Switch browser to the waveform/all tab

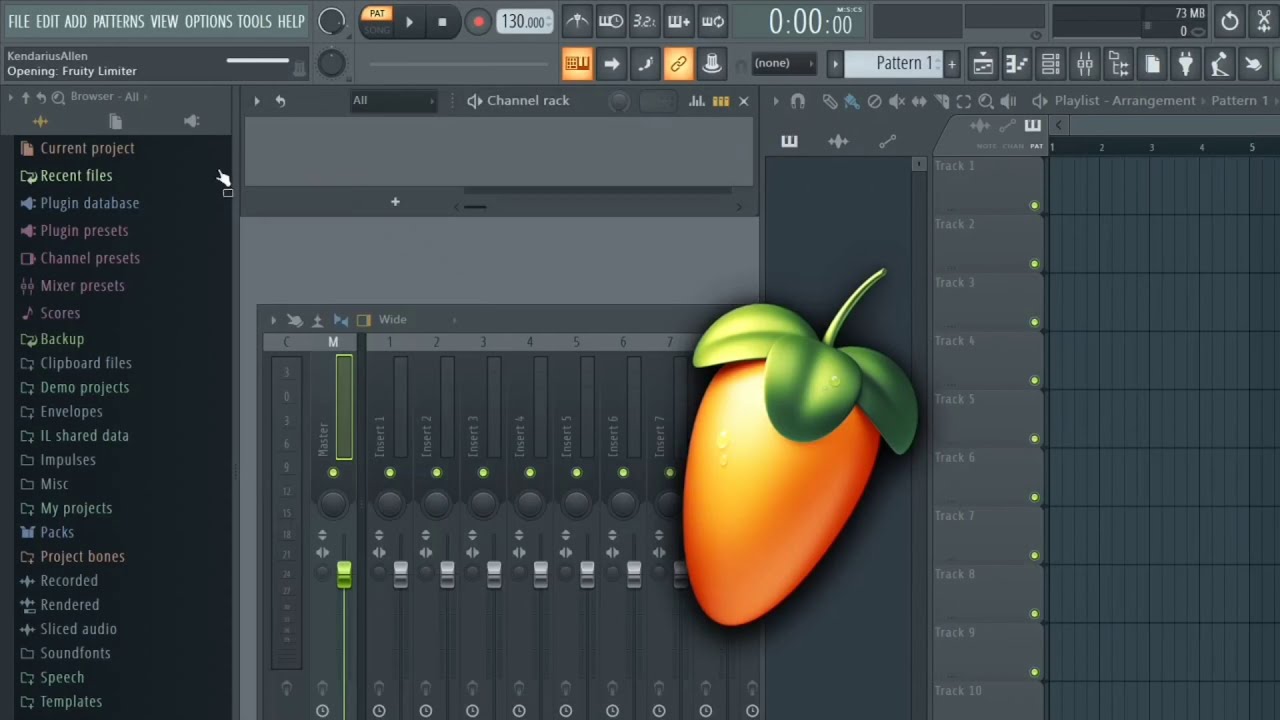[40, 121]
